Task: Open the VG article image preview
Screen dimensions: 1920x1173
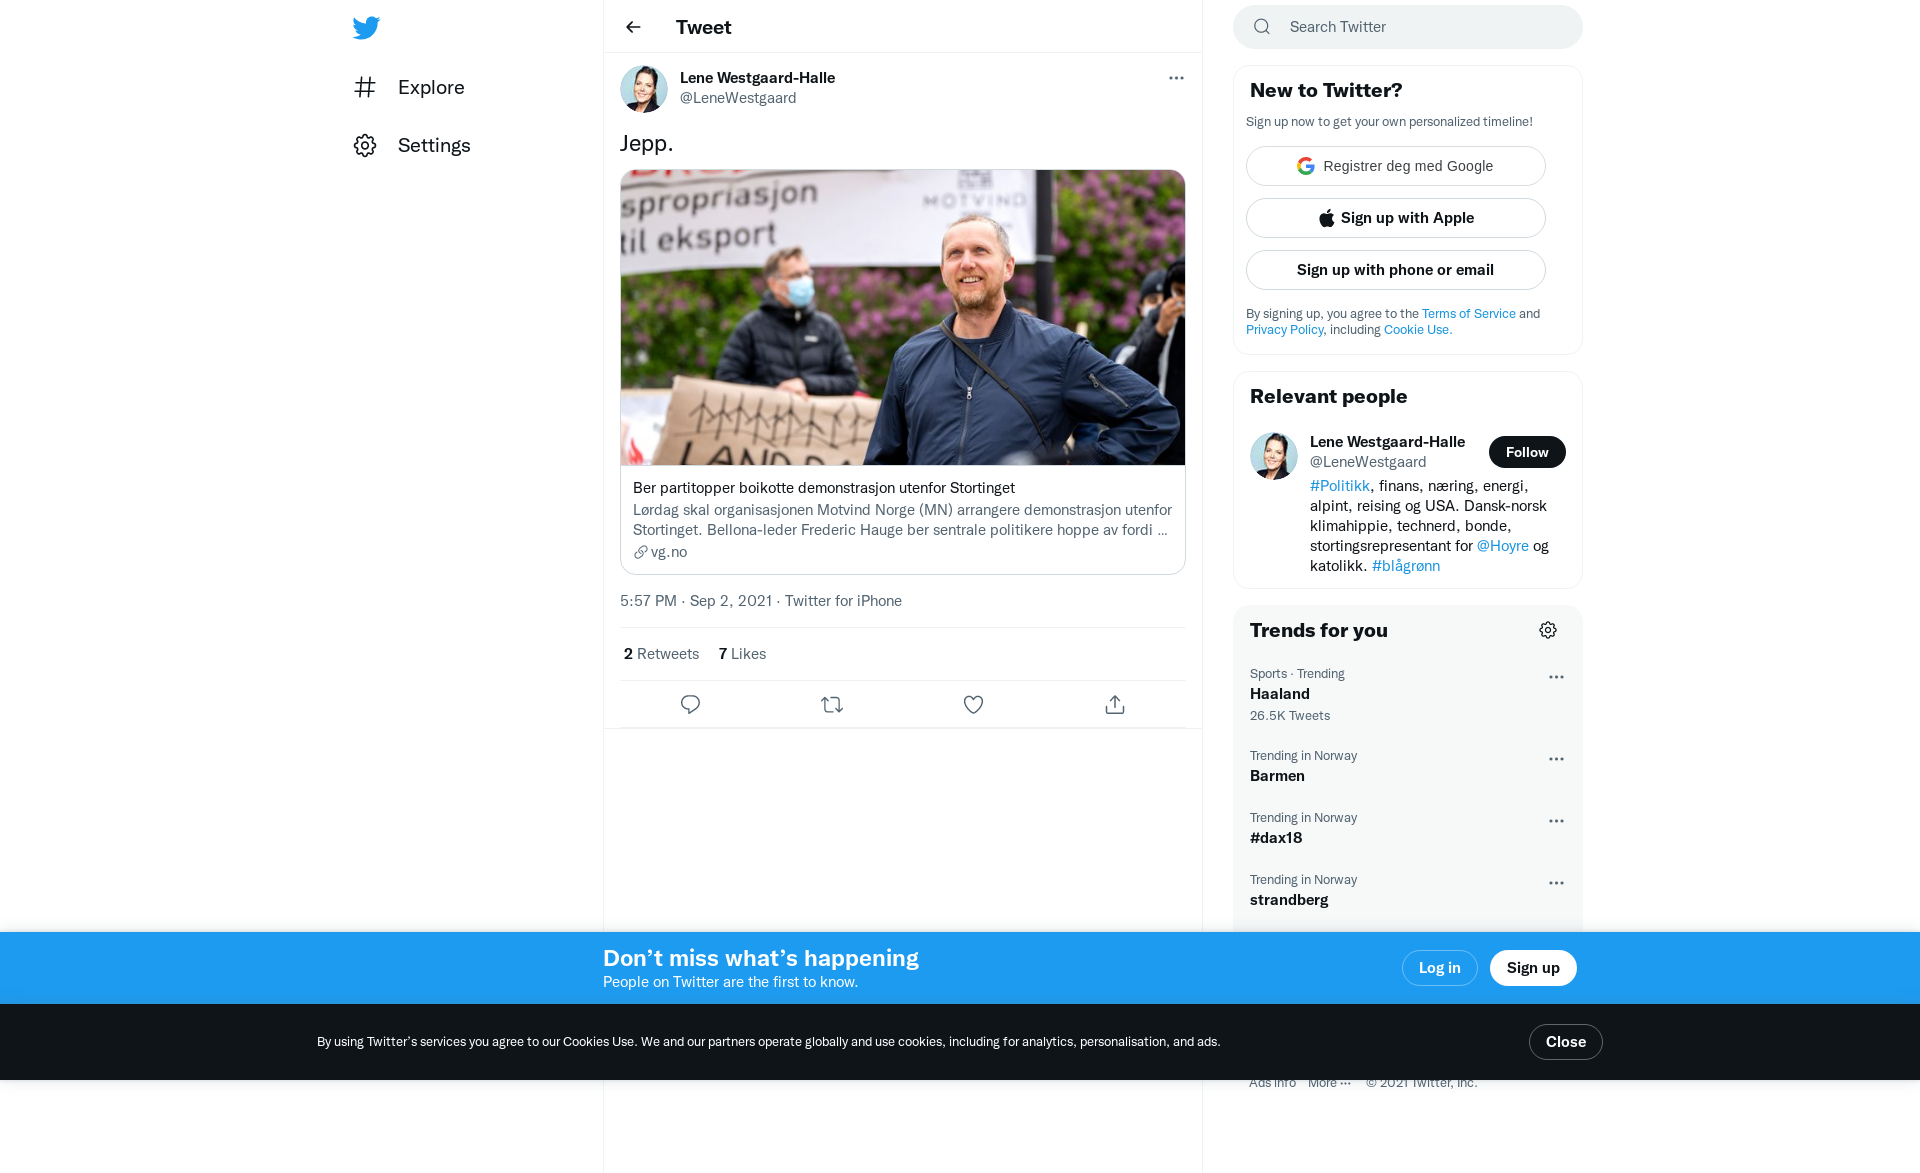Action: (x=903, y=317)
